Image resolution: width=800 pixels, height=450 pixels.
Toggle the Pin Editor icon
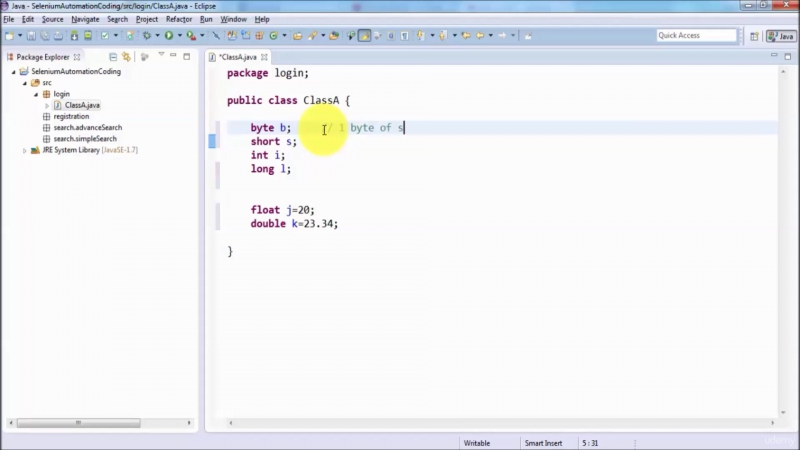528,36
